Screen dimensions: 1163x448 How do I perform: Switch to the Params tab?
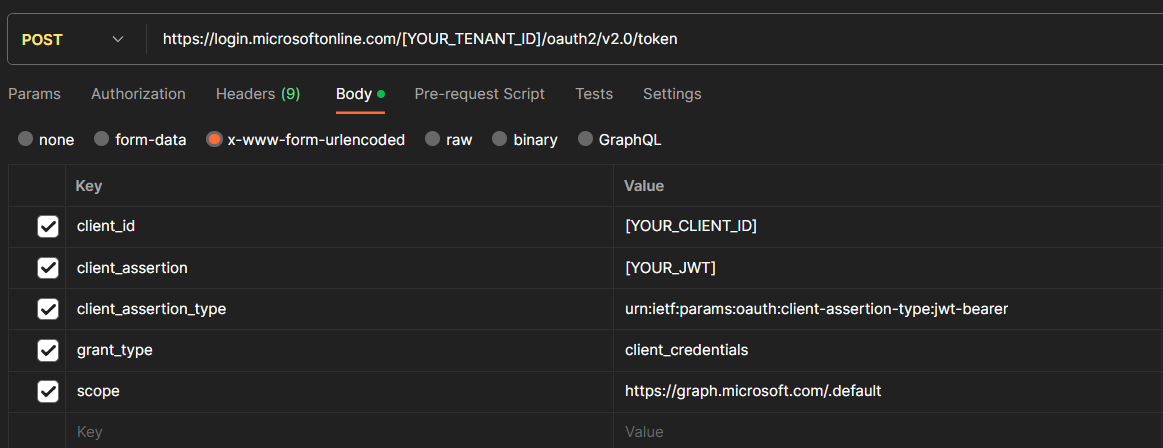(34, 94)
